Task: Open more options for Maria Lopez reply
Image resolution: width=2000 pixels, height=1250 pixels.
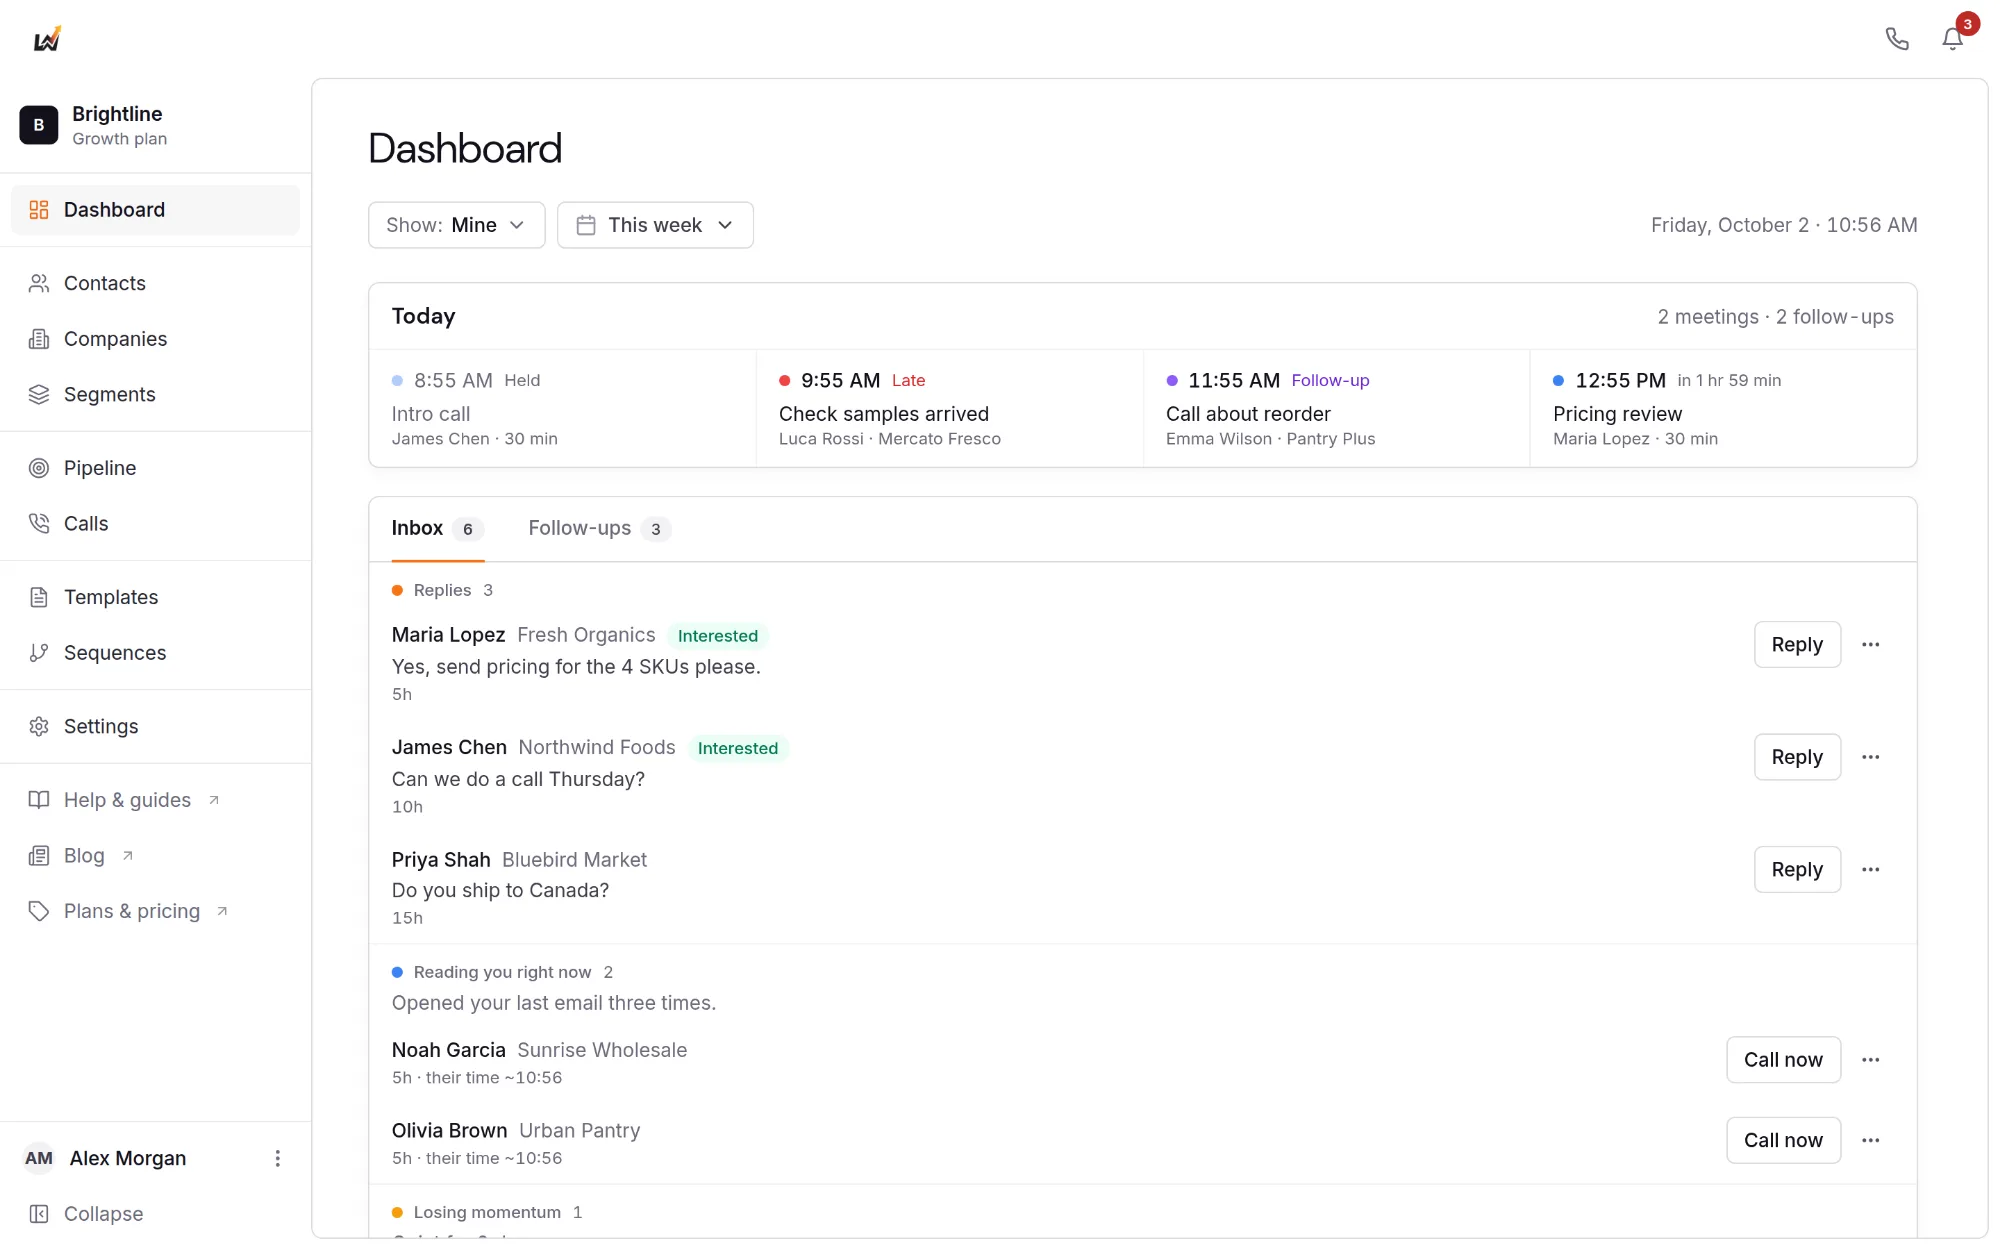Action: pos(1871,645)
